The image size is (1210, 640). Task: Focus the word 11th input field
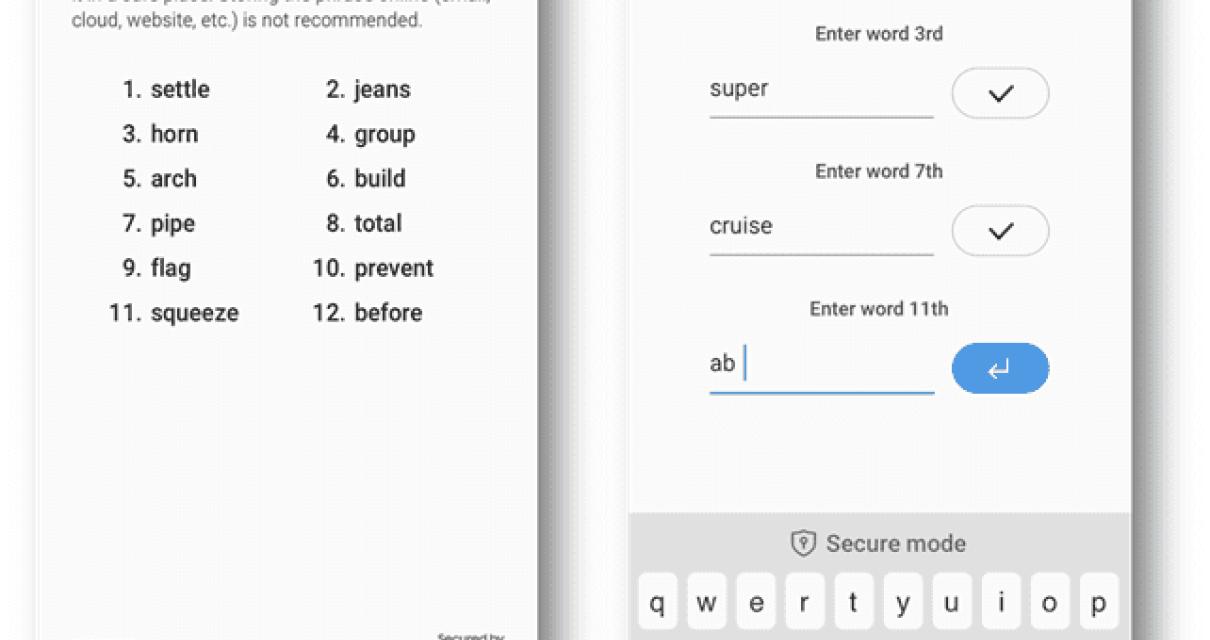click(820, 365)
